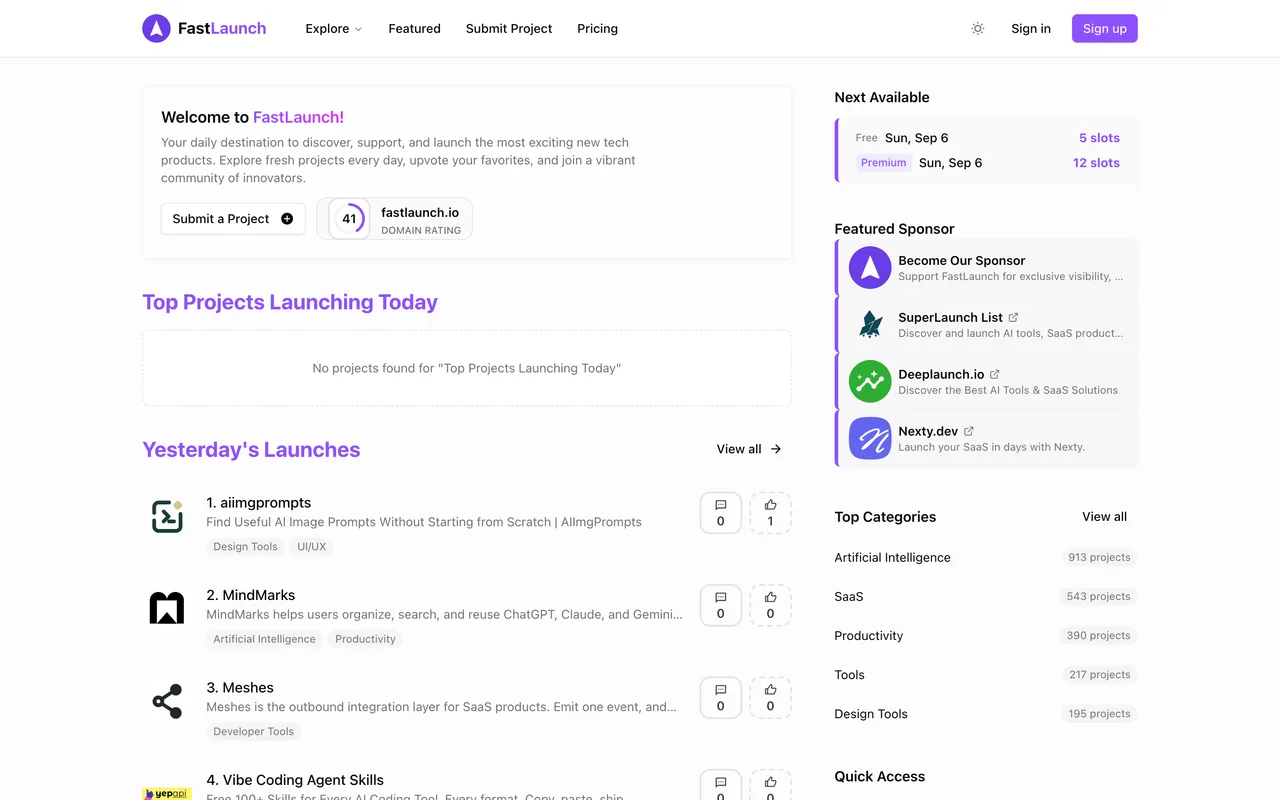Open the 3. Meshes project title
This screenshot has width=1280, height=800.
(240, 688)
